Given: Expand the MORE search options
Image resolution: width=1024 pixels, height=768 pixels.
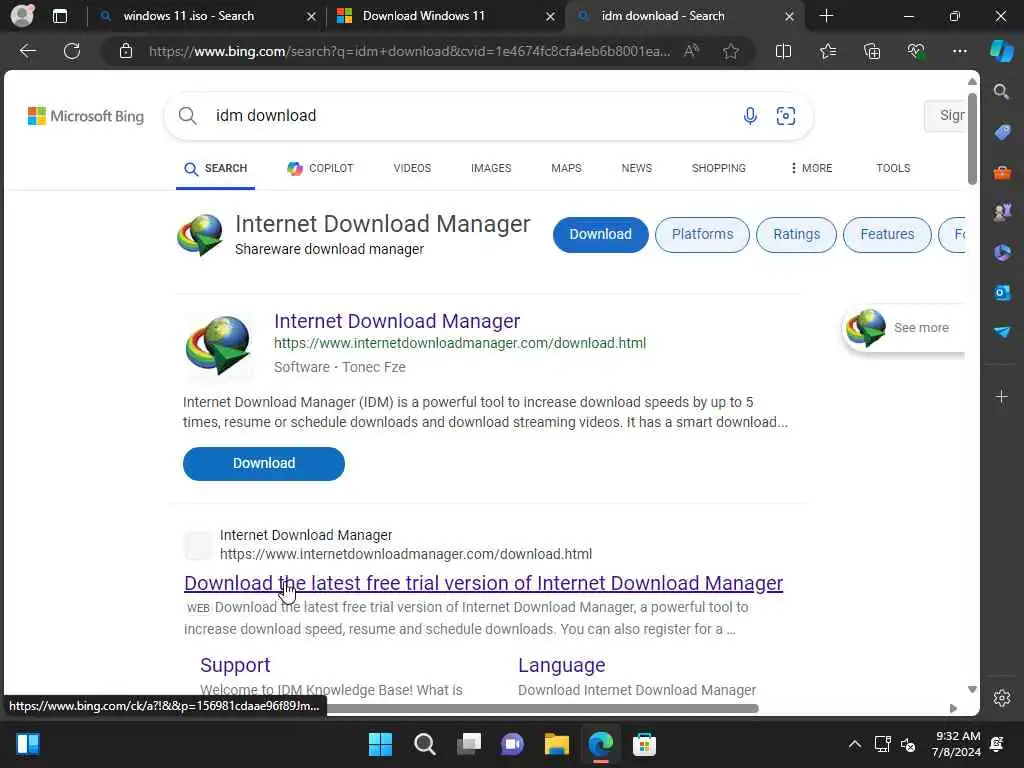Looking at the screenshot, I should coord(811,168).
